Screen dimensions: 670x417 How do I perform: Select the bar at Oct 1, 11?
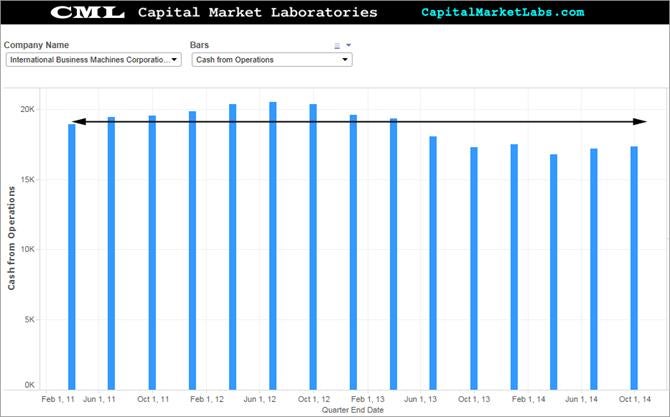(x=153, y=253)
